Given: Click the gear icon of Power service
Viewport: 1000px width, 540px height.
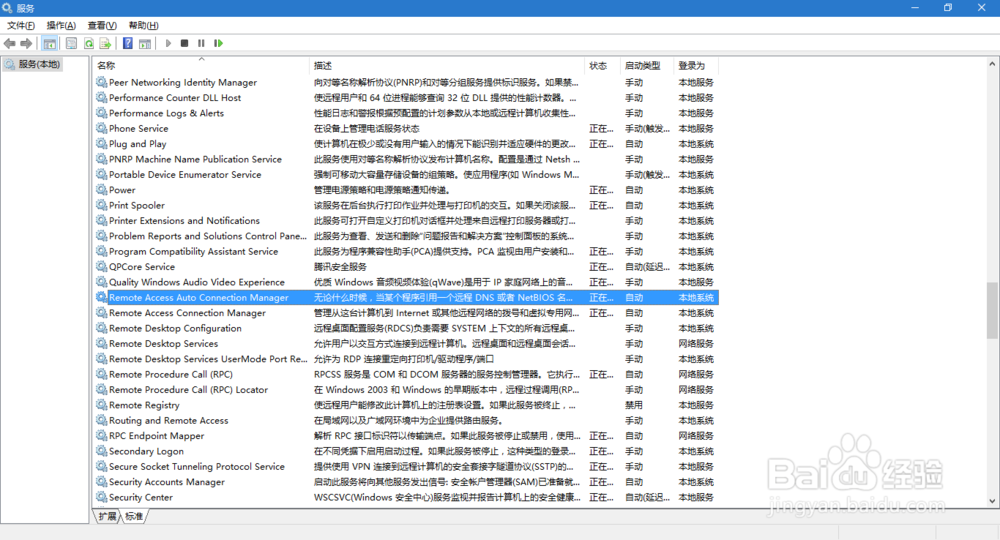Looking at the screenshot, I should (101, 190).
